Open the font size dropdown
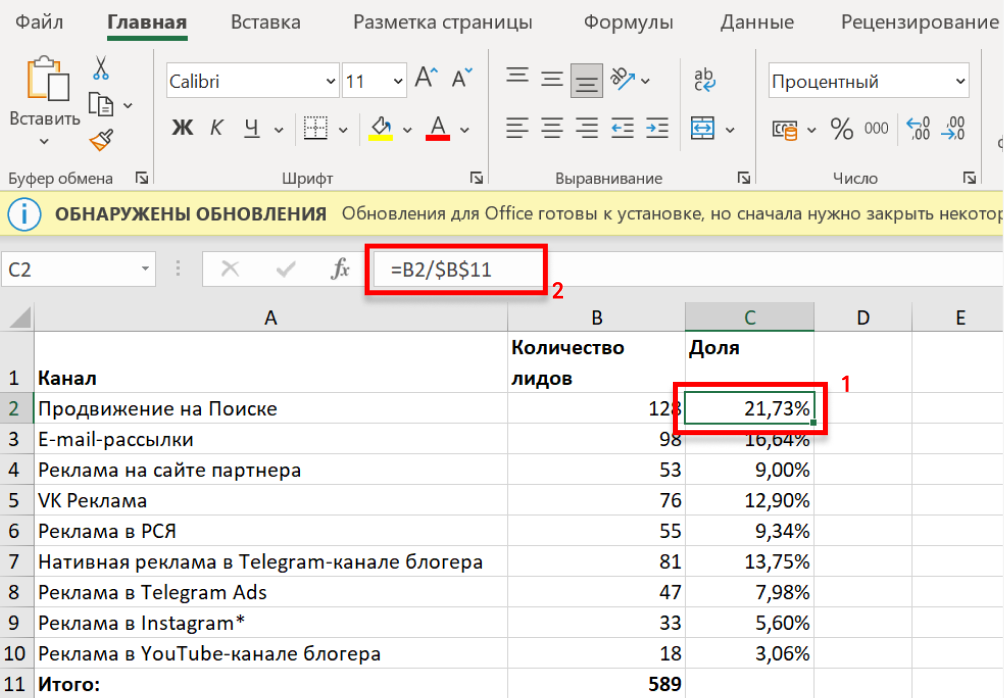The width and height of the screenshot is (1004, 698). click(x=397, y=80)
